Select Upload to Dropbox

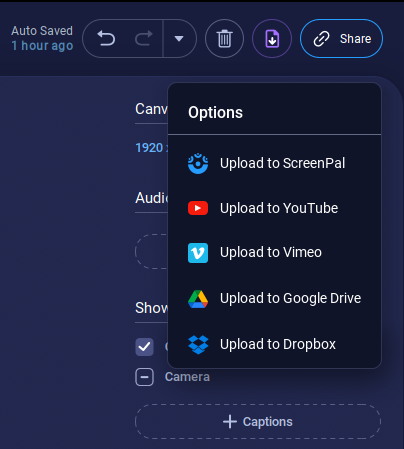point(274,344)
